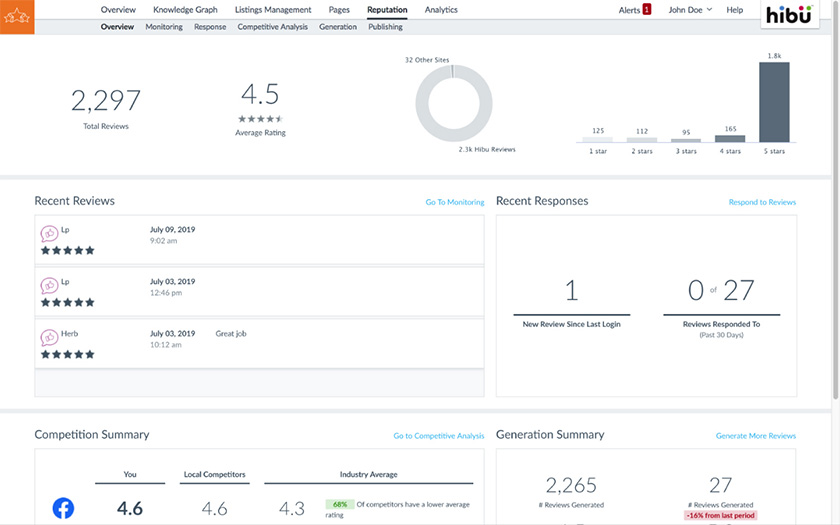The width and height of the screenshot is (840, 525).
Task: Click the hibu logo
Action: pos(789,14)
